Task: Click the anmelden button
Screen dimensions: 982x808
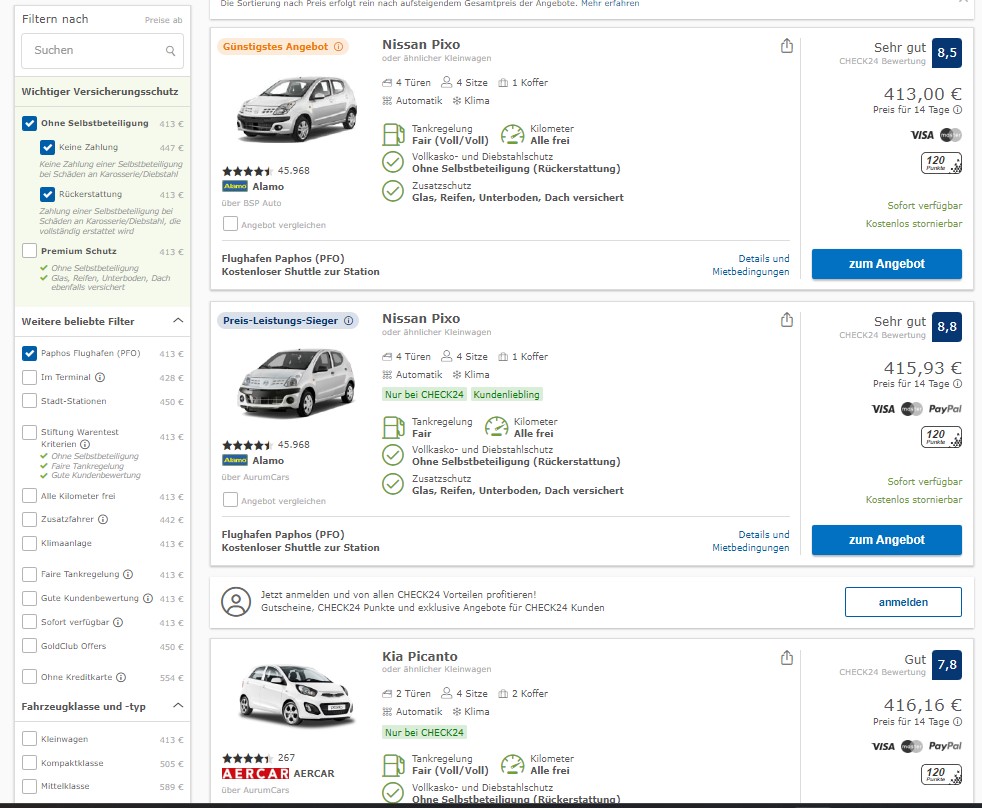Action: [x=903, y=602]
